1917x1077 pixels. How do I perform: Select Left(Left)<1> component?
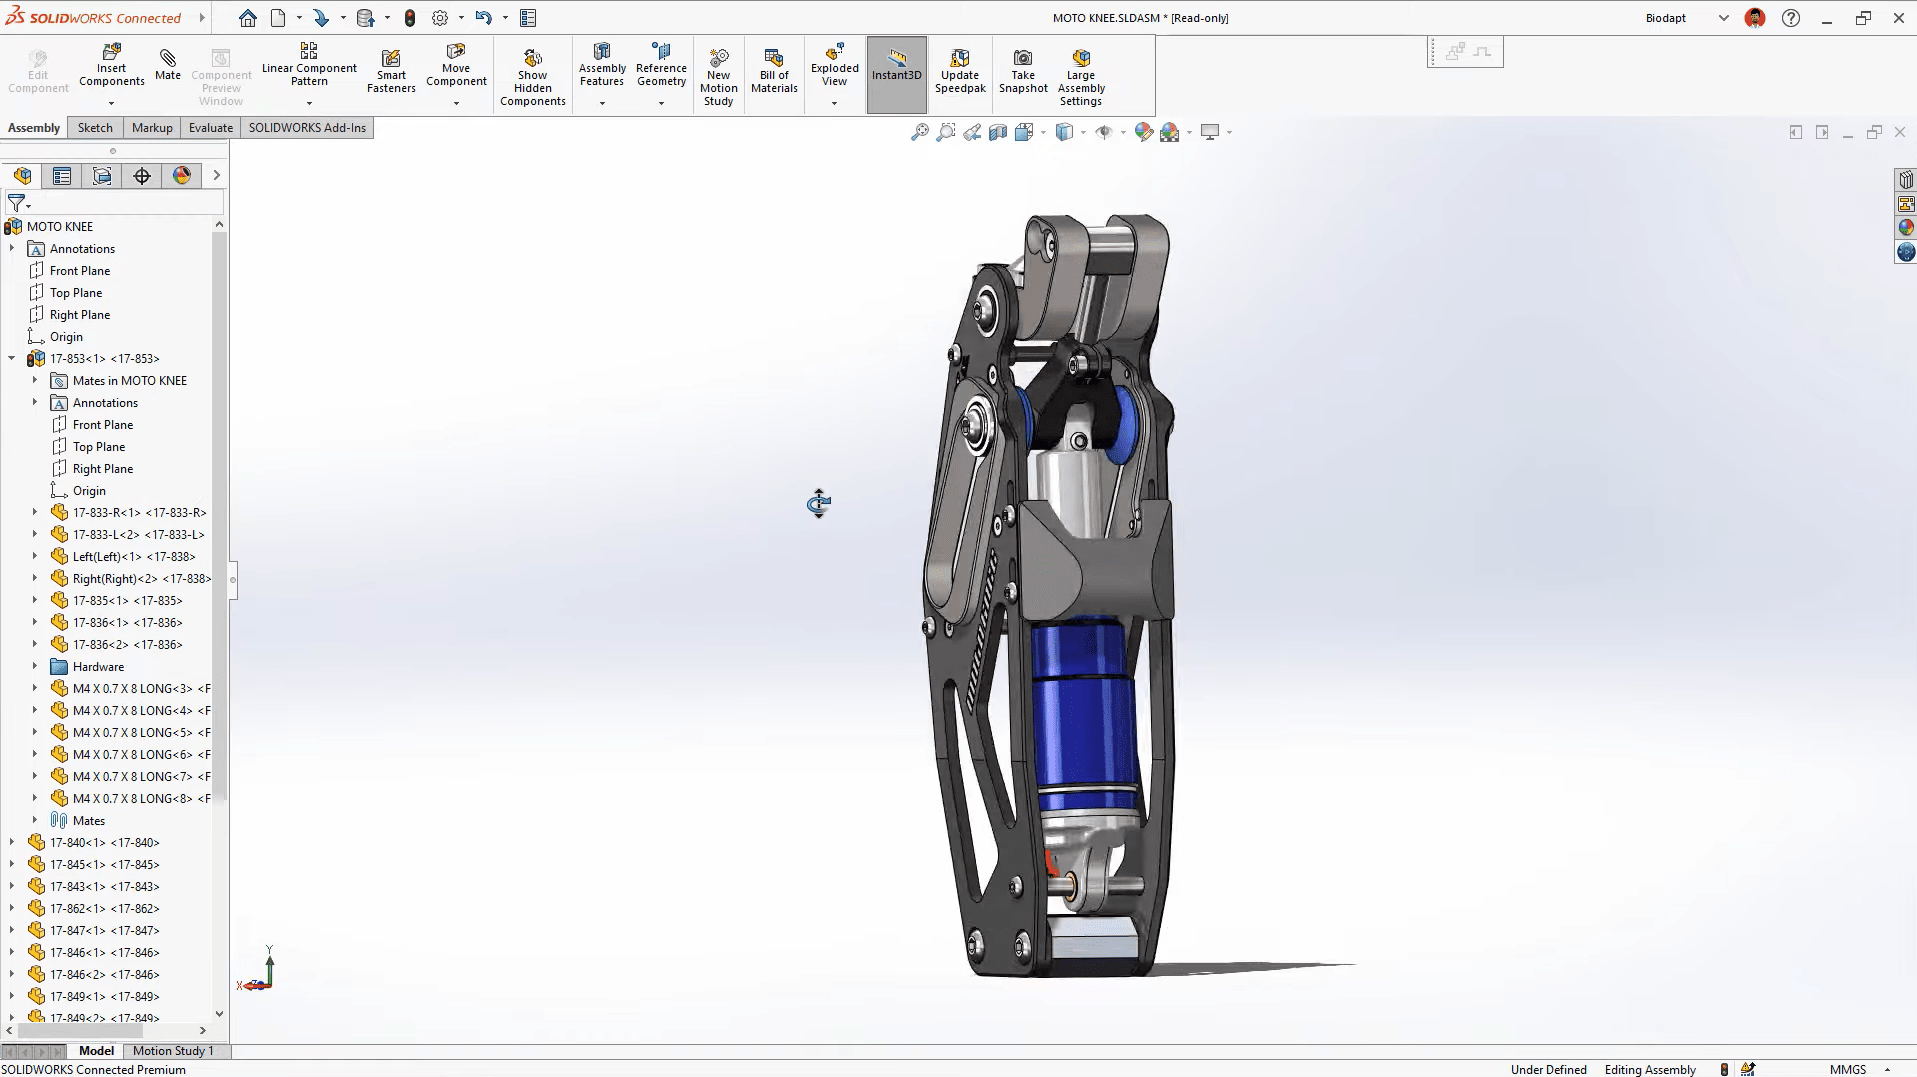[x=134, y=556]
